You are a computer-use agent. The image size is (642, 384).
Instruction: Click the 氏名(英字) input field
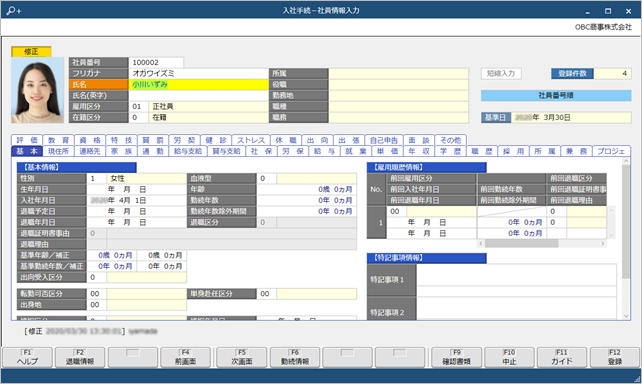pos(199,96)
